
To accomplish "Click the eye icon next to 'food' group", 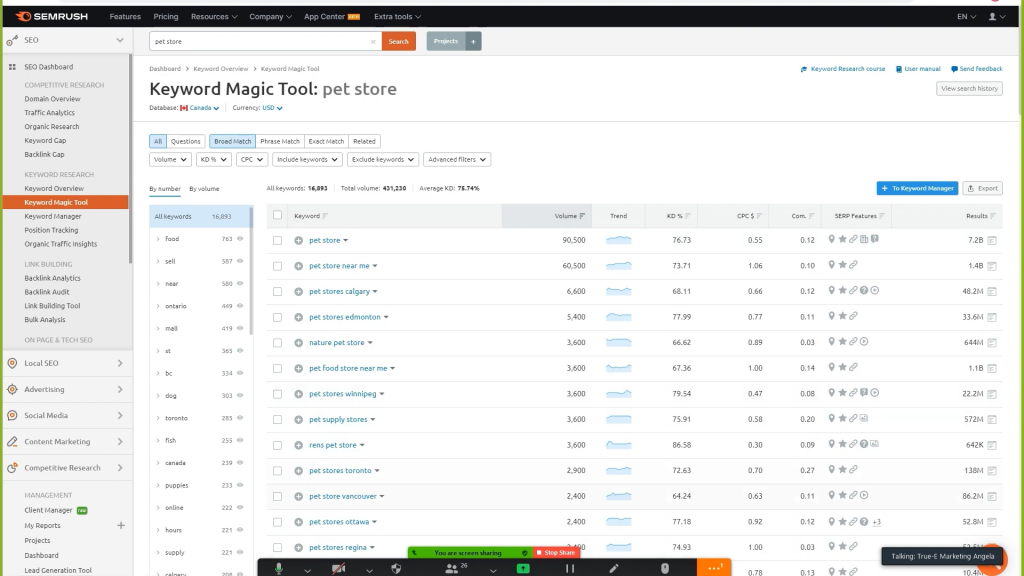I will click(x=241, y=239).
